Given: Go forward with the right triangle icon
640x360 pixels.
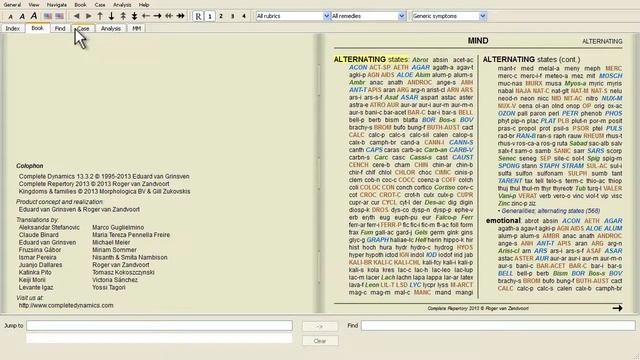Looking at the screenshot, I should [x=88, y=16].
